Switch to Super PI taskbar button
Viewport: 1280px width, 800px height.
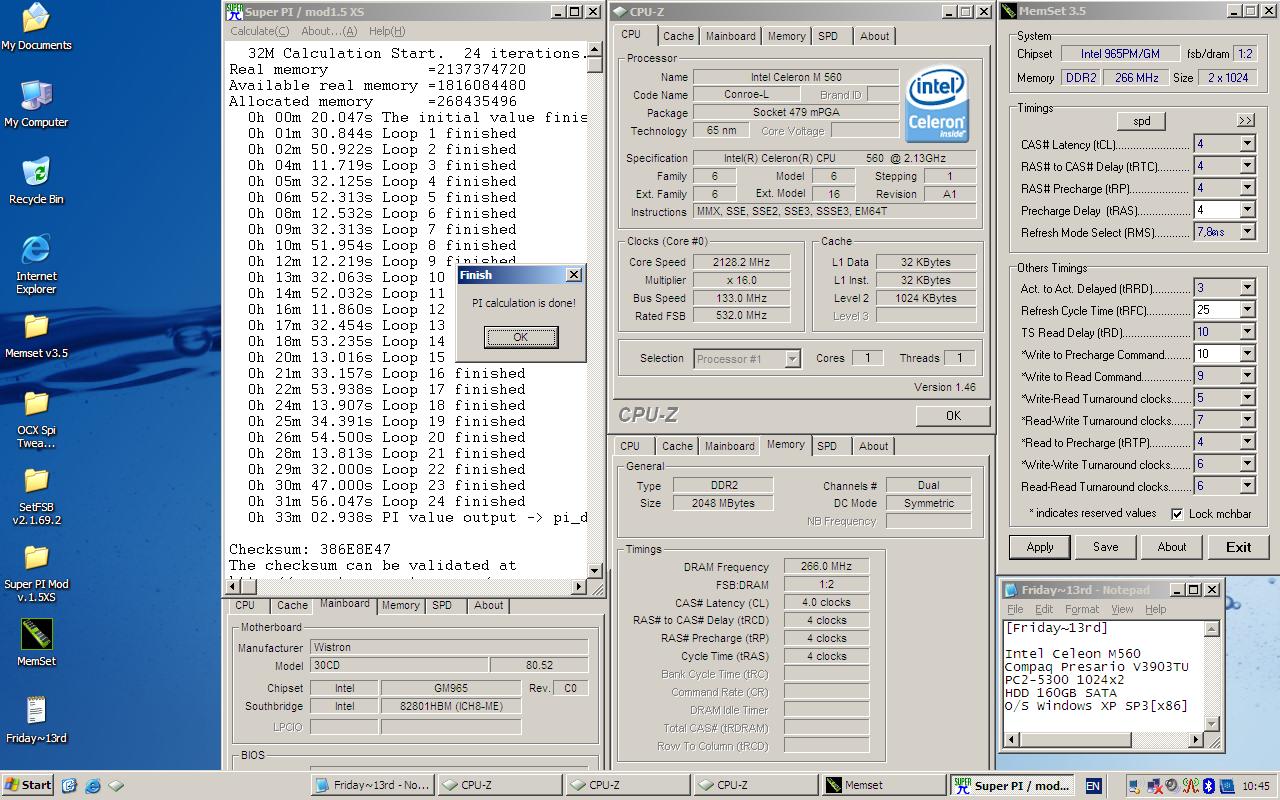1011,785
